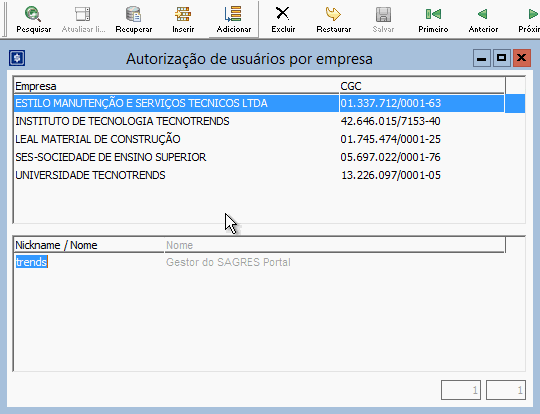The width and height of the screenshot is (540, 414).
Task: Open the window system menu icon
Action: pos(17,58)
